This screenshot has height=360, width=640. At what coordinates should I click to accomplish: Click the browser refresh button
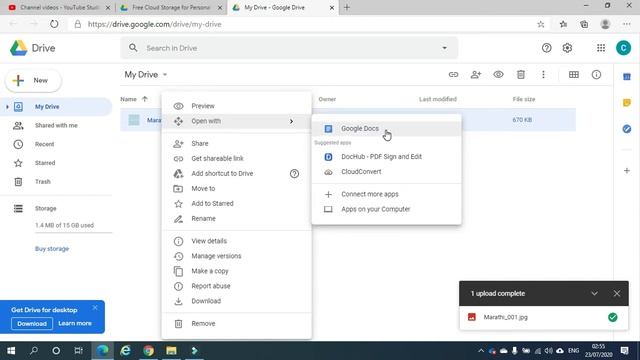[x=54, y=24]
